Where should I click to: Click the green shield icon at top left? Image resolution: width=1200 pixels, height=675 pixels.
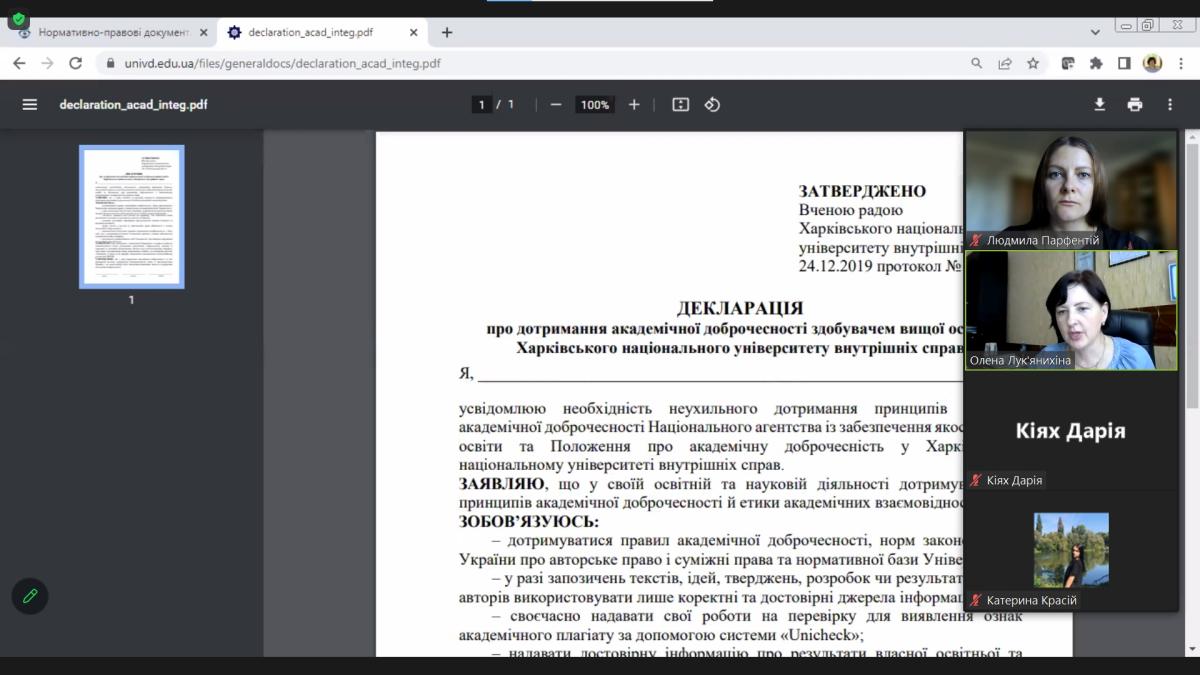tap(18, 18)
